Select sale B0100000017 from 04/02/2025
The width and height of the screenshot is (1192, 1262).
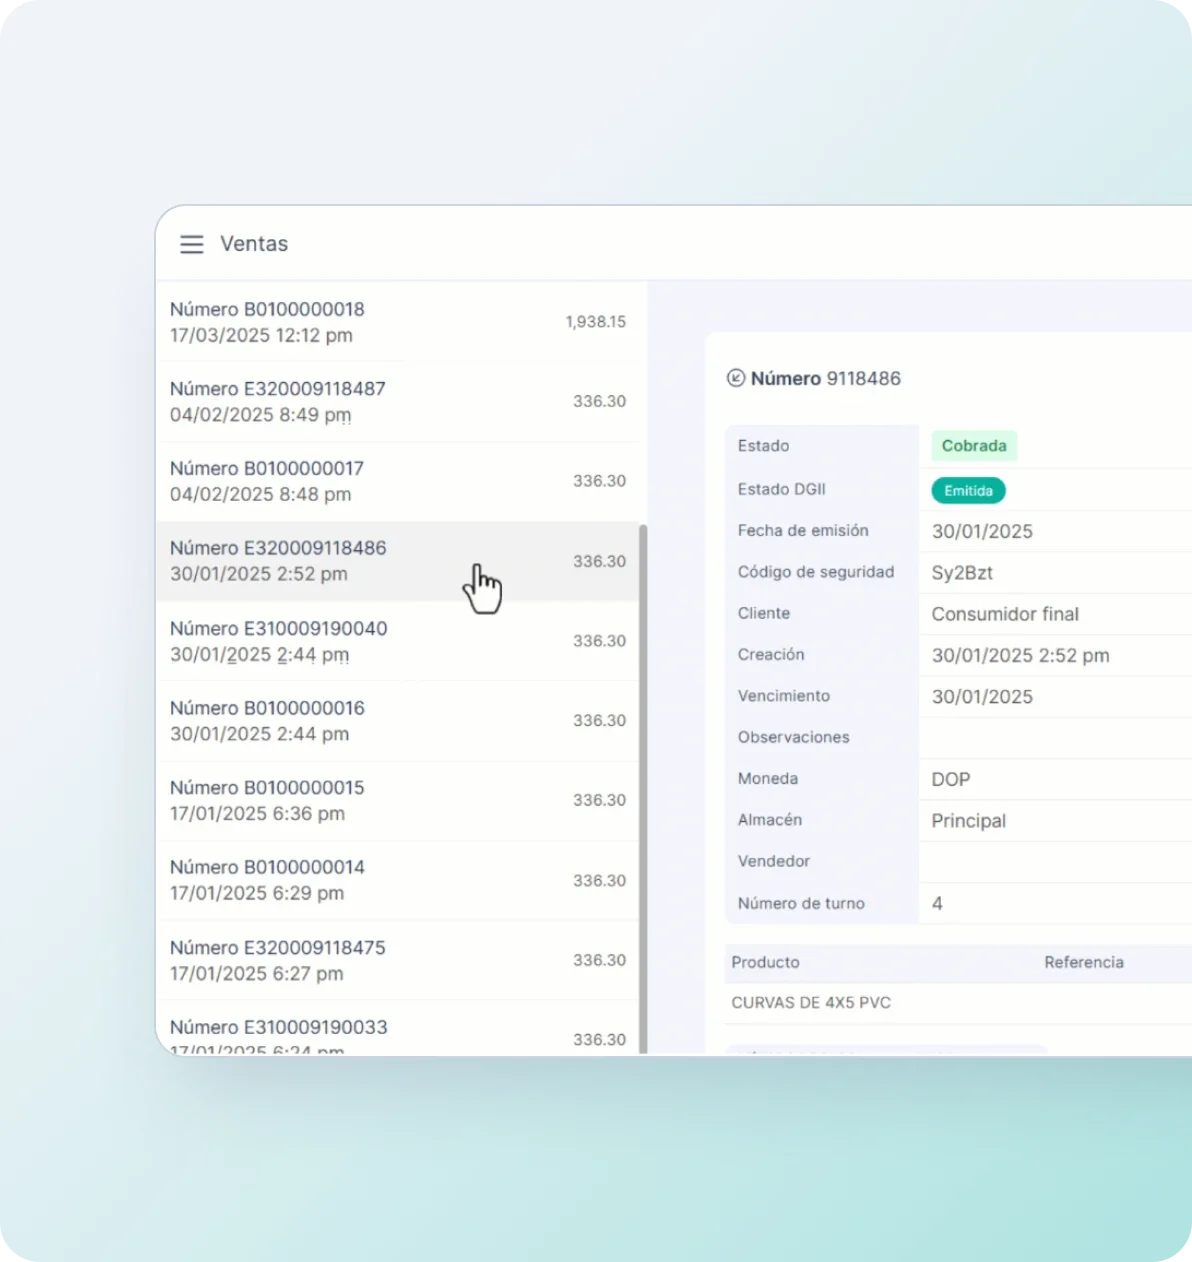point(397,481)
